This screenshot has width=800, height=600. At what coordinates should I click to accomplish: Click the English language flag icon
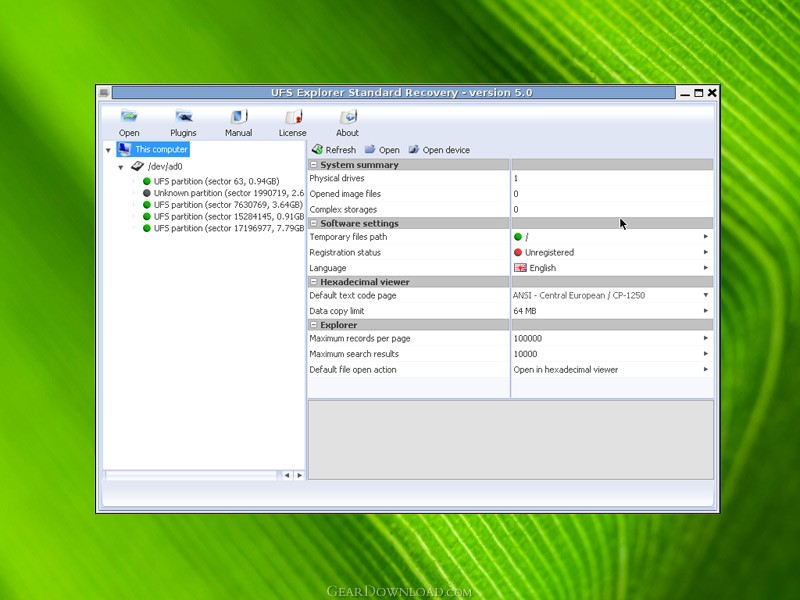pos(520,268)
